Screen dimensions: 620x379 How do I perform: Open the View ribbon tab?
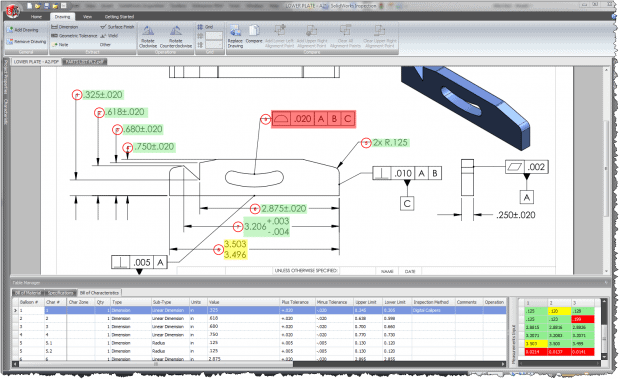pos(87,17)
